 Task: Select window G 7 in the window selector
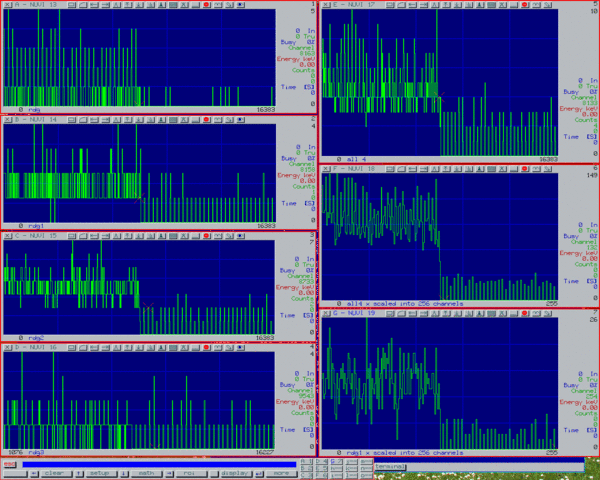coord(337,461)
